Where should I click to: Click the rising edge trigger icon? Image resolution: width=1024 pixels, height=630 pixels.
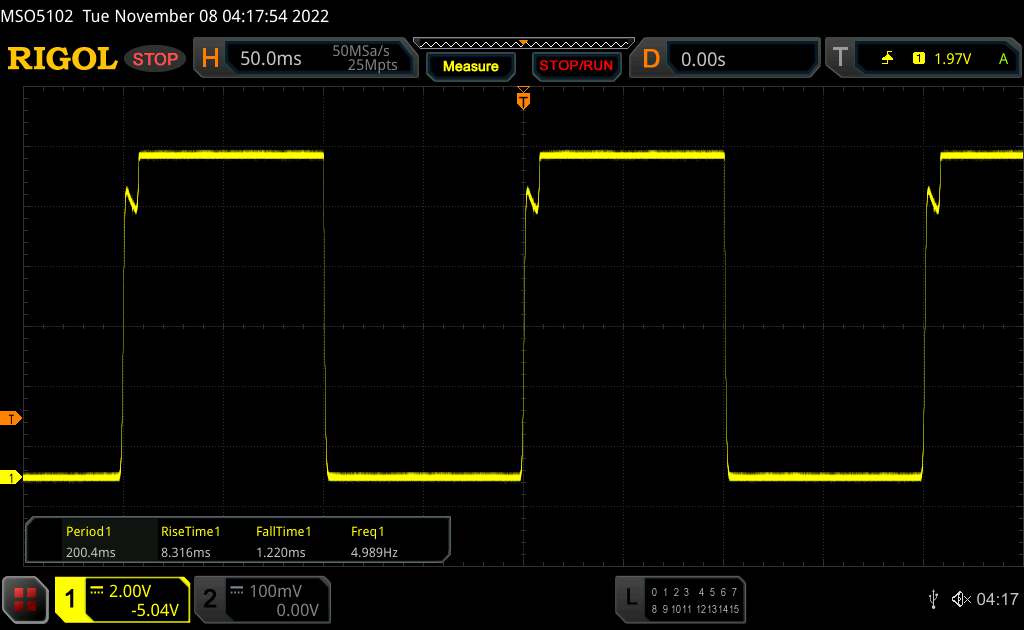(887, 59)
